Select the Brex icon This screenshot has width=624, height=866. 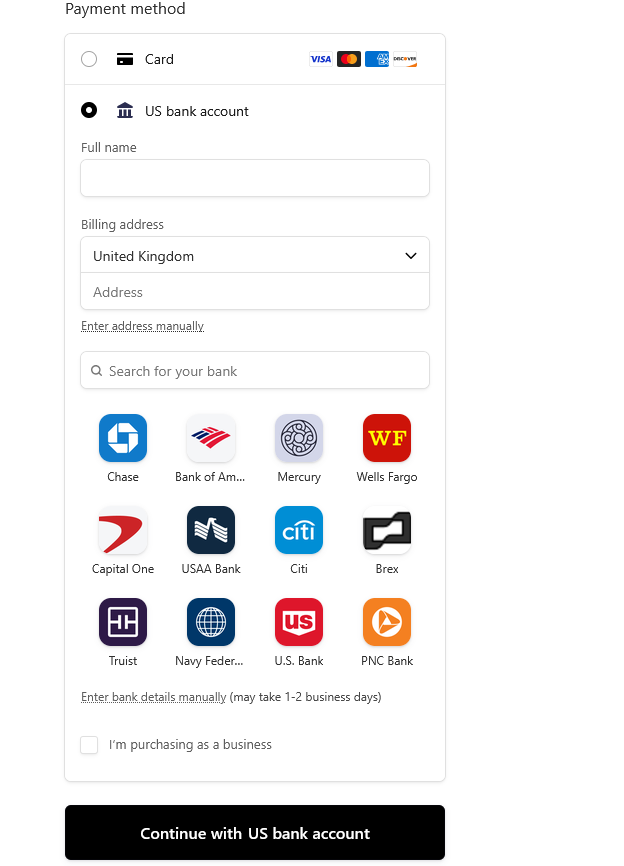click(x=387, y=530)
